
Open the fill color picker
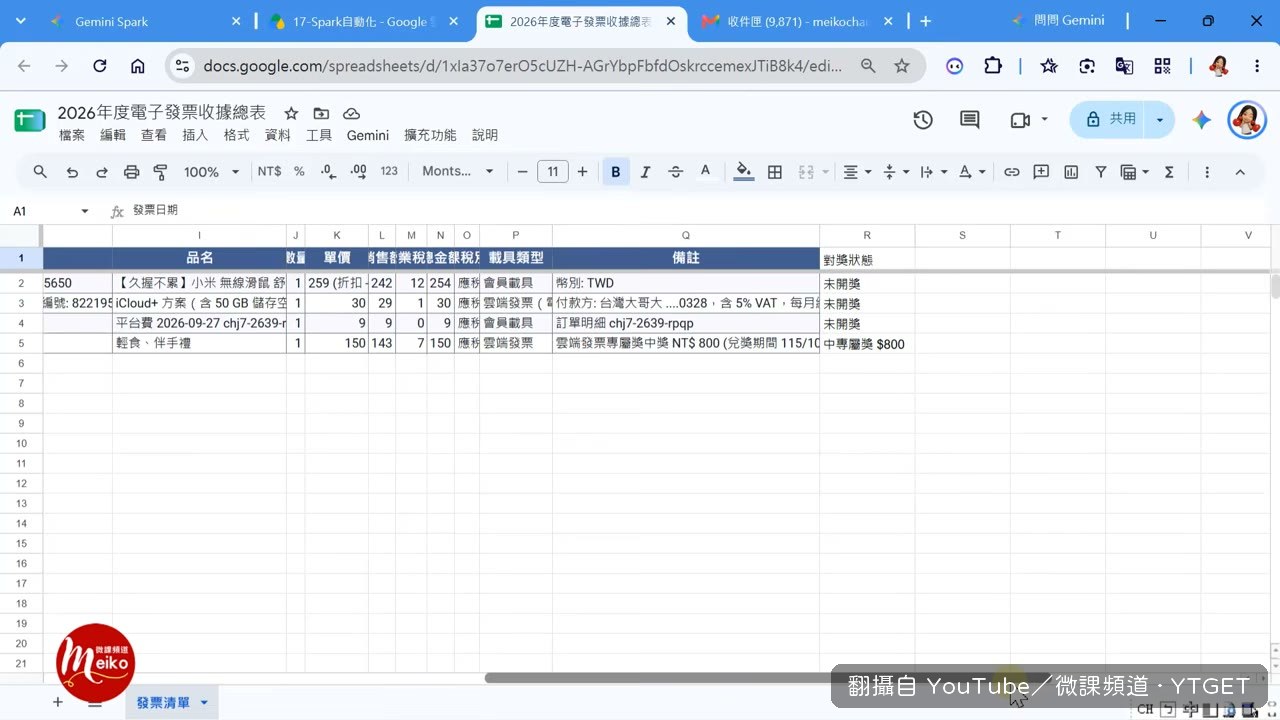point(743,172)
